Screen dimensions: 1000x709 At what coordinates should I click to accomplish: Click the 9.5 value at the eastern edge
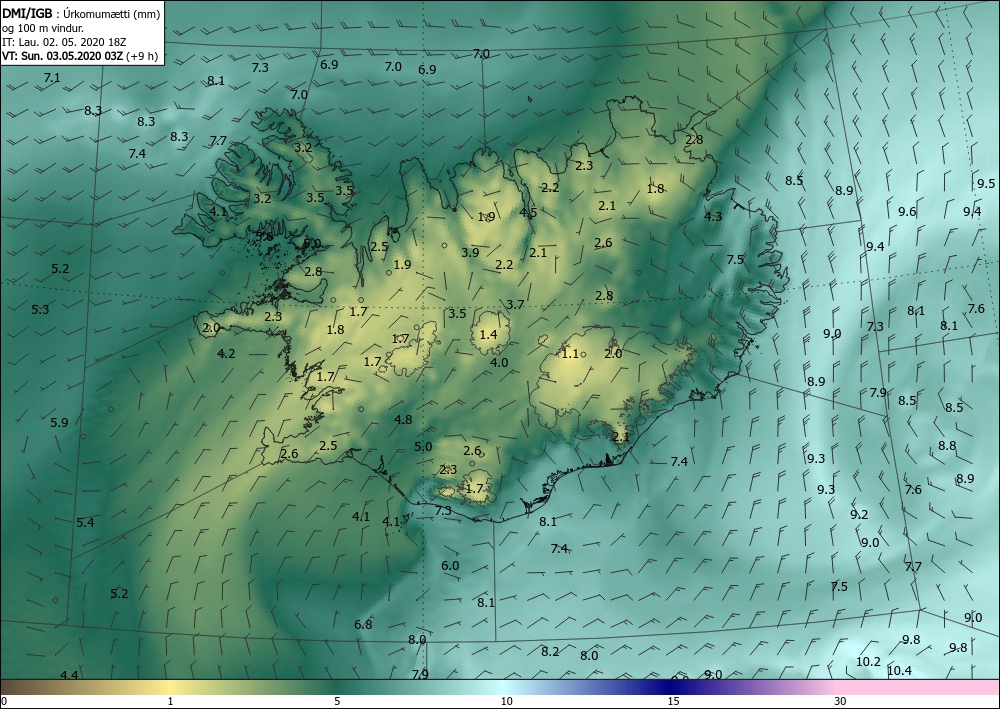pos(986,184)
